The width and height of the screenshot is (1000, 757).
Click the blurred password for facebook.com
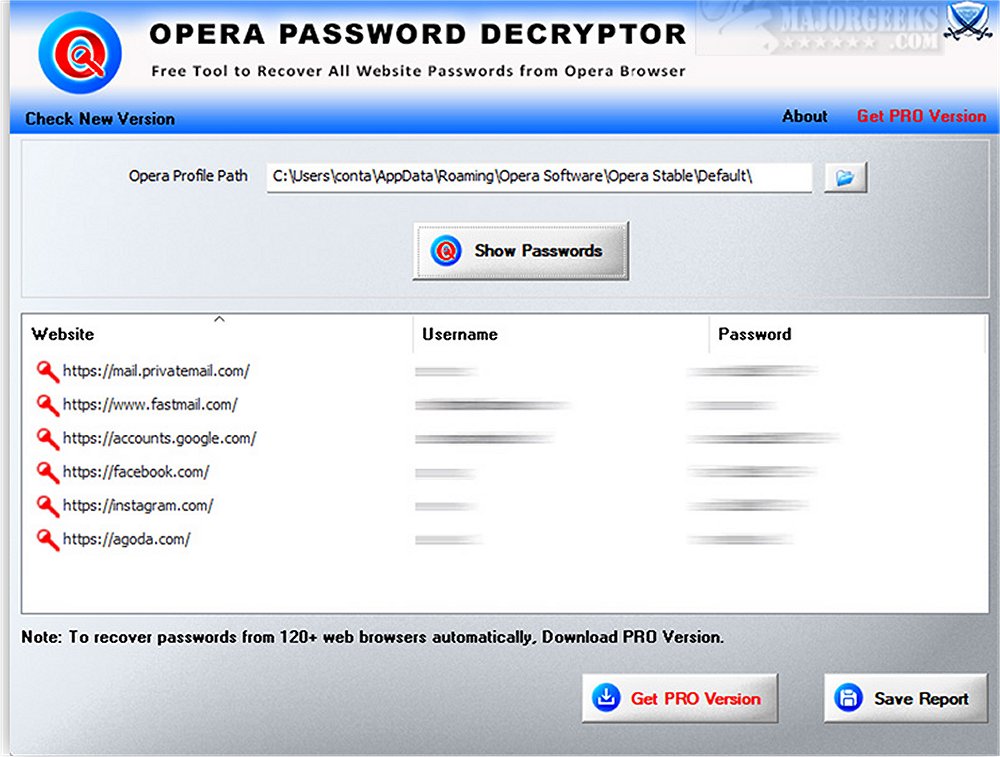tap(753, 473)
